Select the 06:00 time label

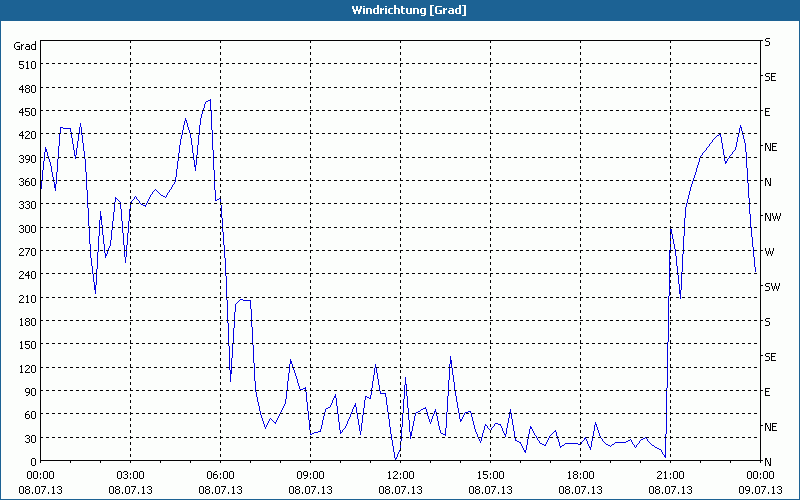tap(220, 476)
